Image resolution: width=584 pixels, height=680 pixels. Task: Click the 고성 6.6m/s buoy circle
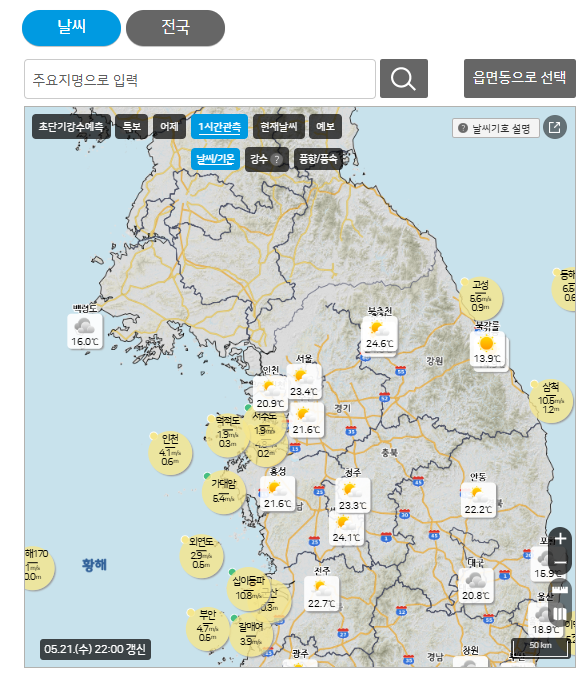(481, 299)
